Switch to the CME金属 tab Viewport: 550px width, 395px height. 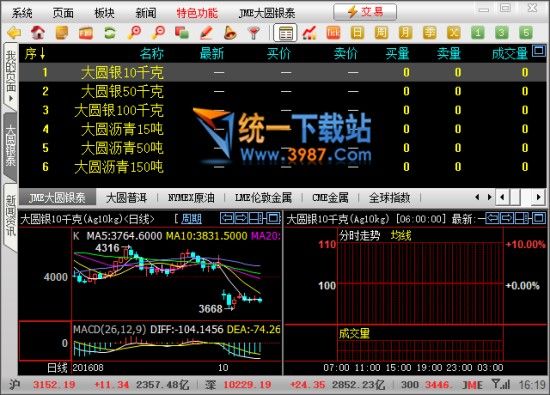pos(330,198)
